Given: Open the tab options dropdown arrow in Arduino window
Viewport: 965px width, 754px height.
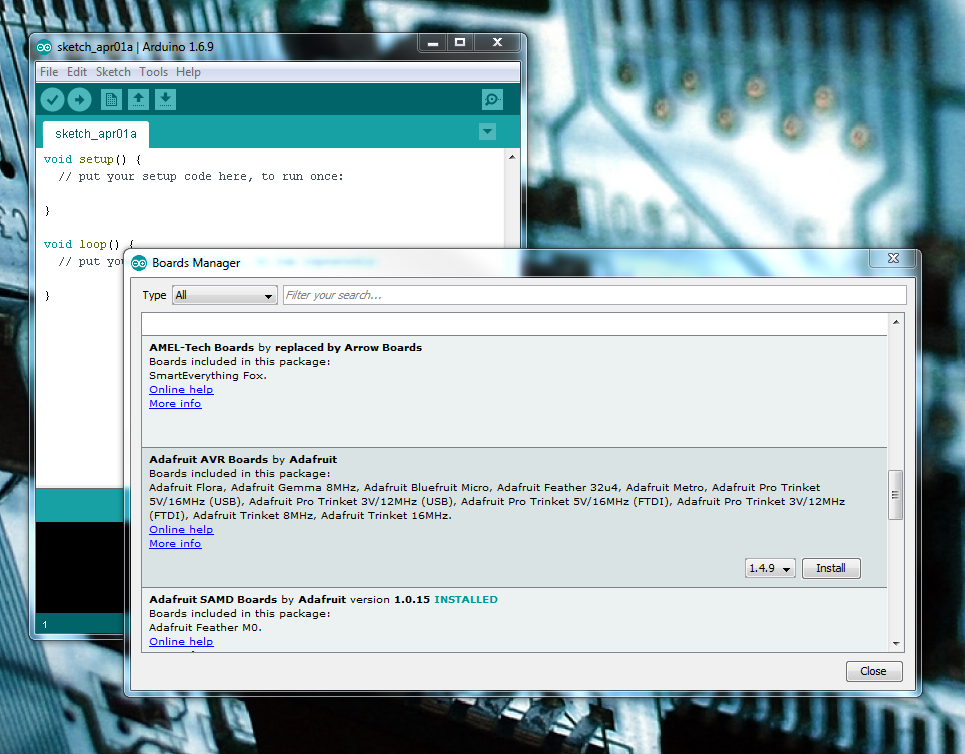Looking at the screenshot, I should 487,132.
